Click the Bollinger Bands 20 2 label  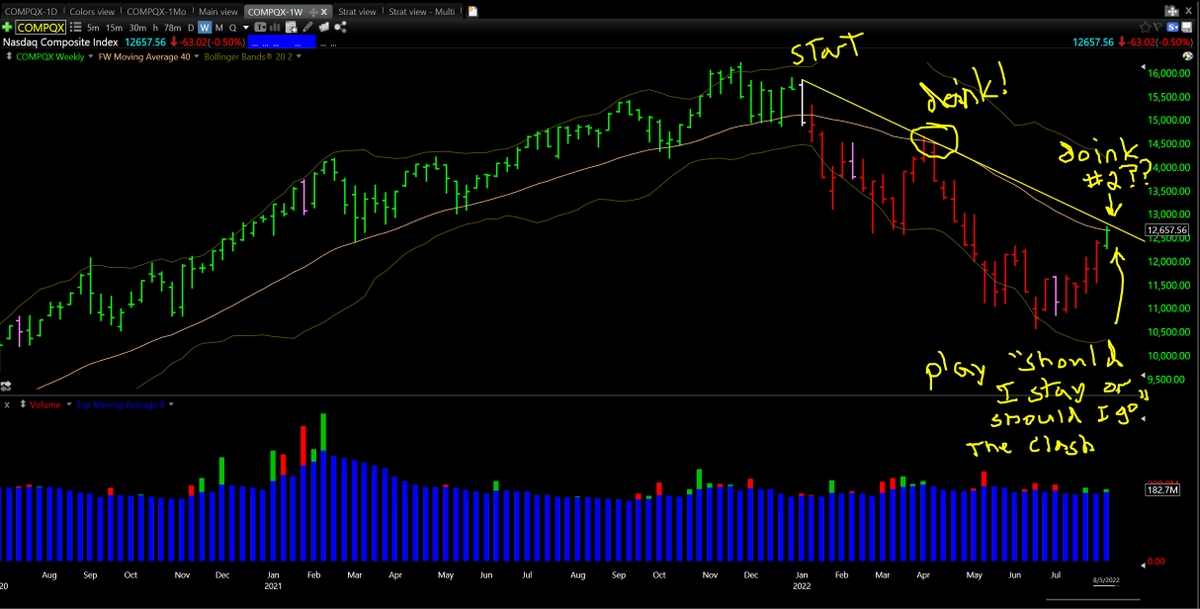coord(248,57)
